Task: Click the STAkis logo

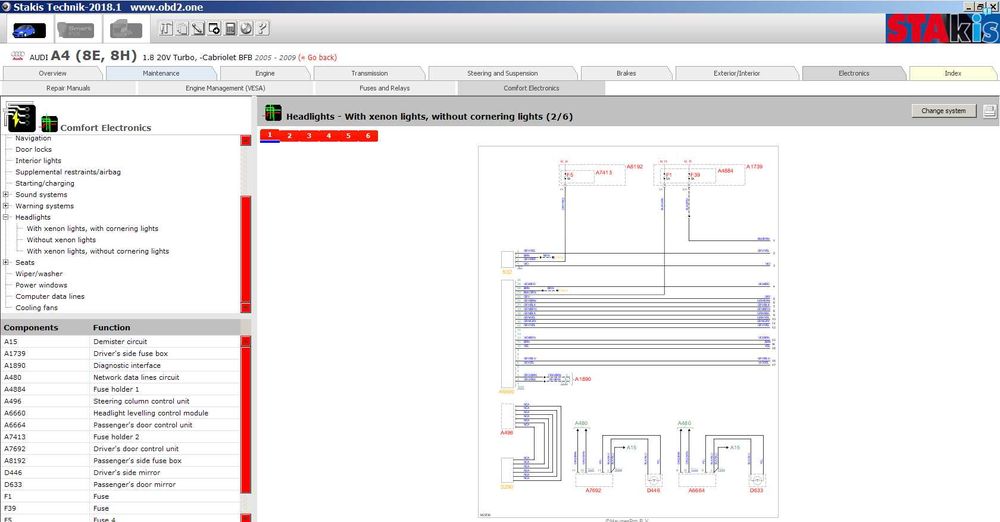Action: tap(942, 29)
